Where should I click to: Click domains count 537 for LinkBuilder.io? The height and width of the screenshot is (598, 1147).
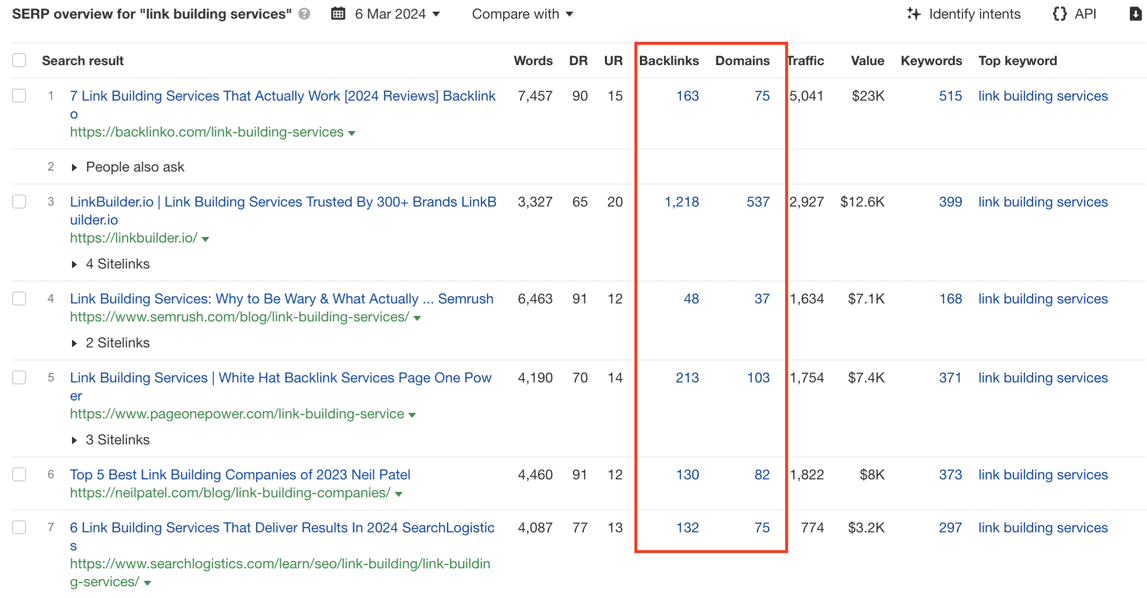pyautogui.click(x=758, y=202)
